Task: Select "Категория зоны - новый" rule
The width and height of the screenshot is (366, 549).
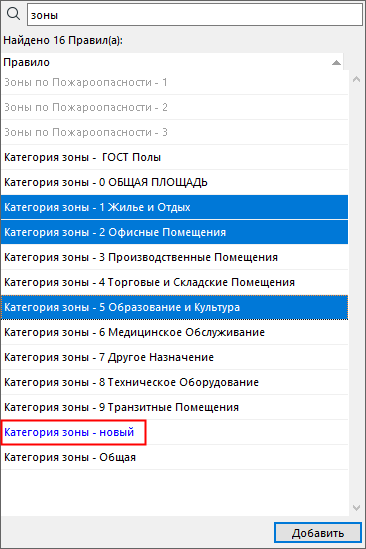Action: point(174,432)
